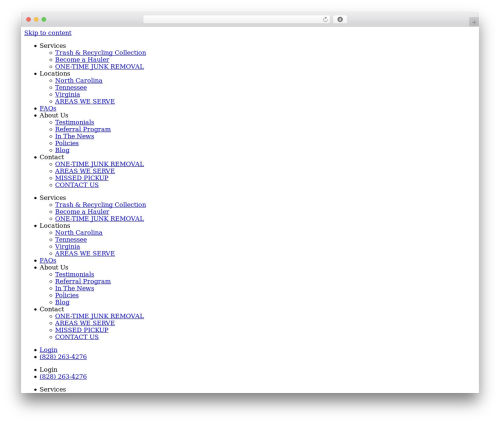The image size is (500, 423).
Task: Open first Testimonials link under About Us
Action: [x=75, y=122]
